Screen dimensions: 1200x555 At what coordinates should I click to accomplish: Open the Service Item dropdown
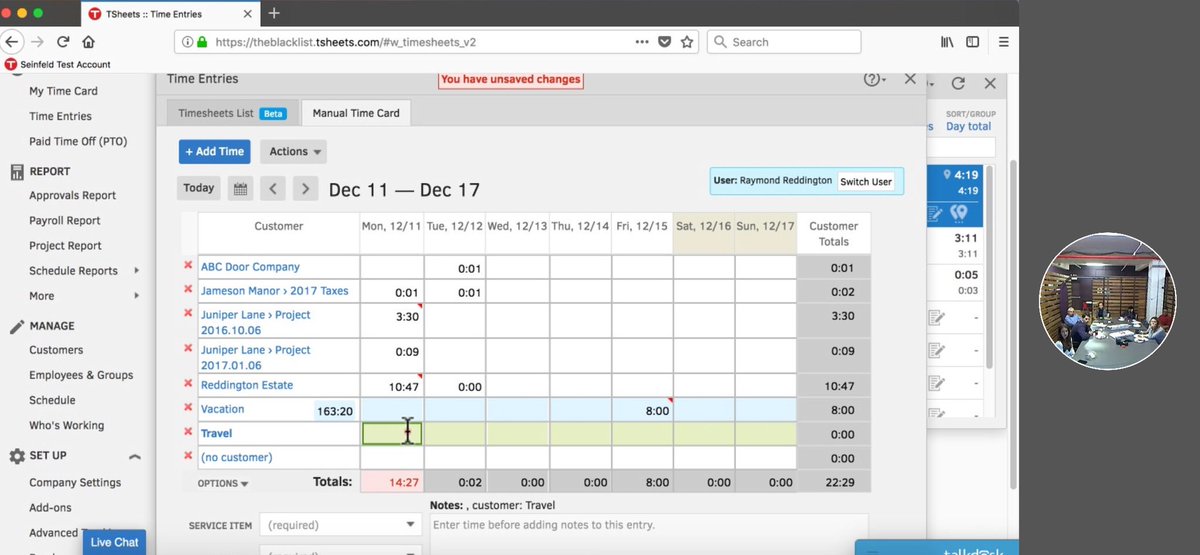[341, 524]
